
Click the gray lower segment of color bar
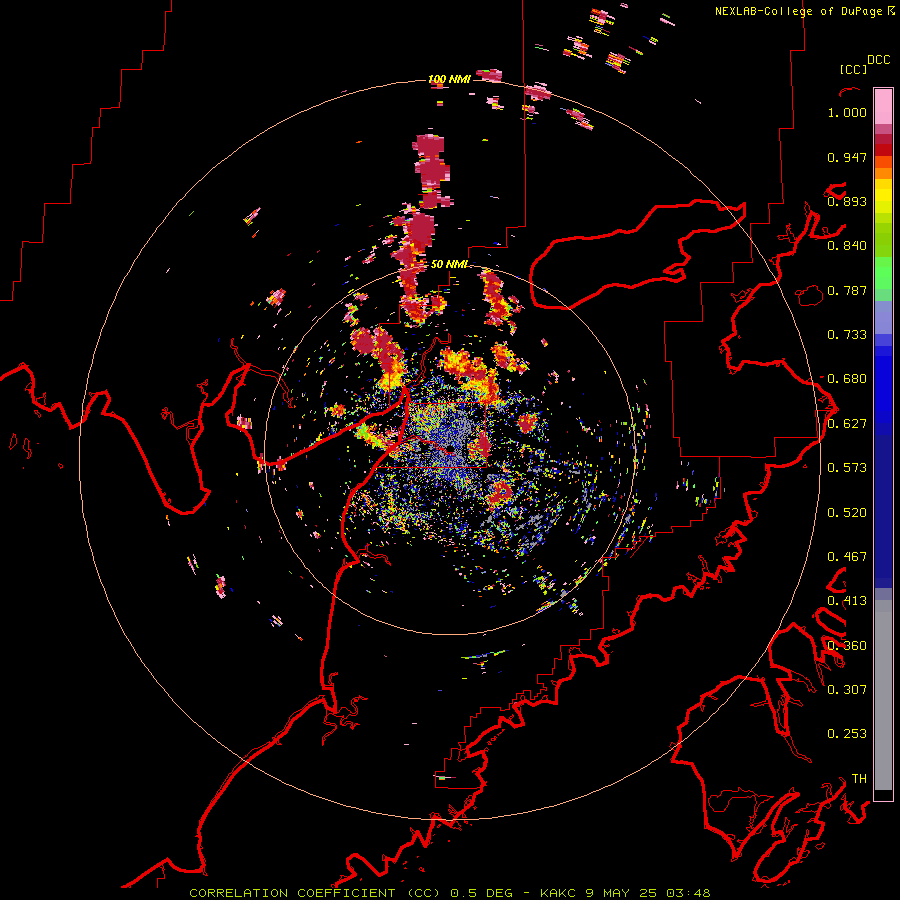coord(883,695)
